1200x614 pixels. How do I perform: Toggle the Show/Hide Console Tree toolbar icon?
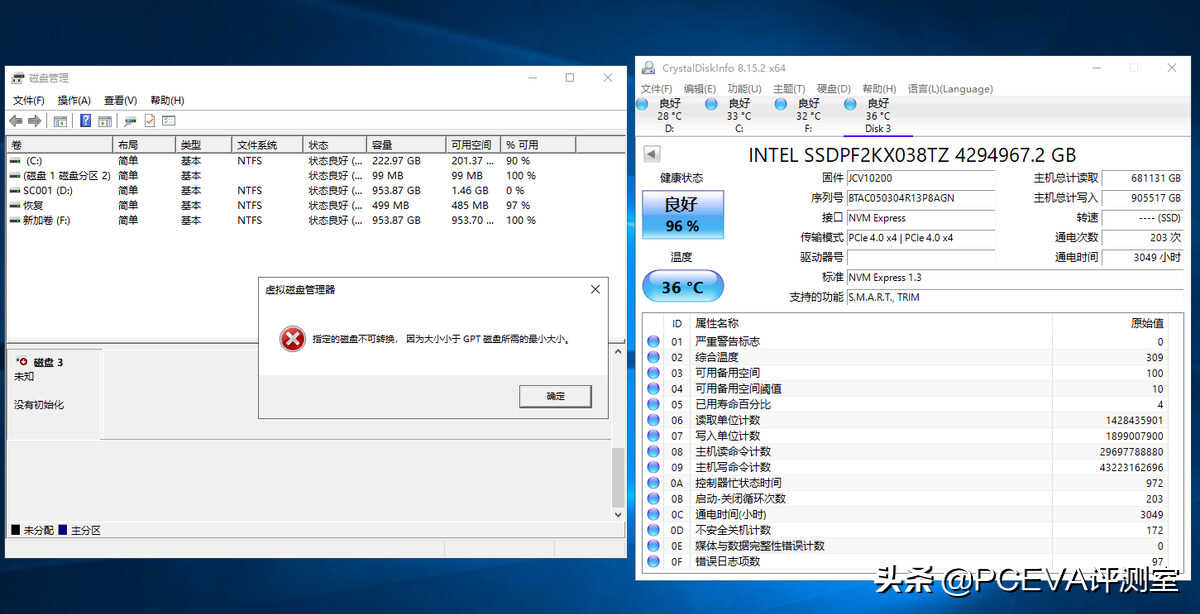[x=60, y=121]
